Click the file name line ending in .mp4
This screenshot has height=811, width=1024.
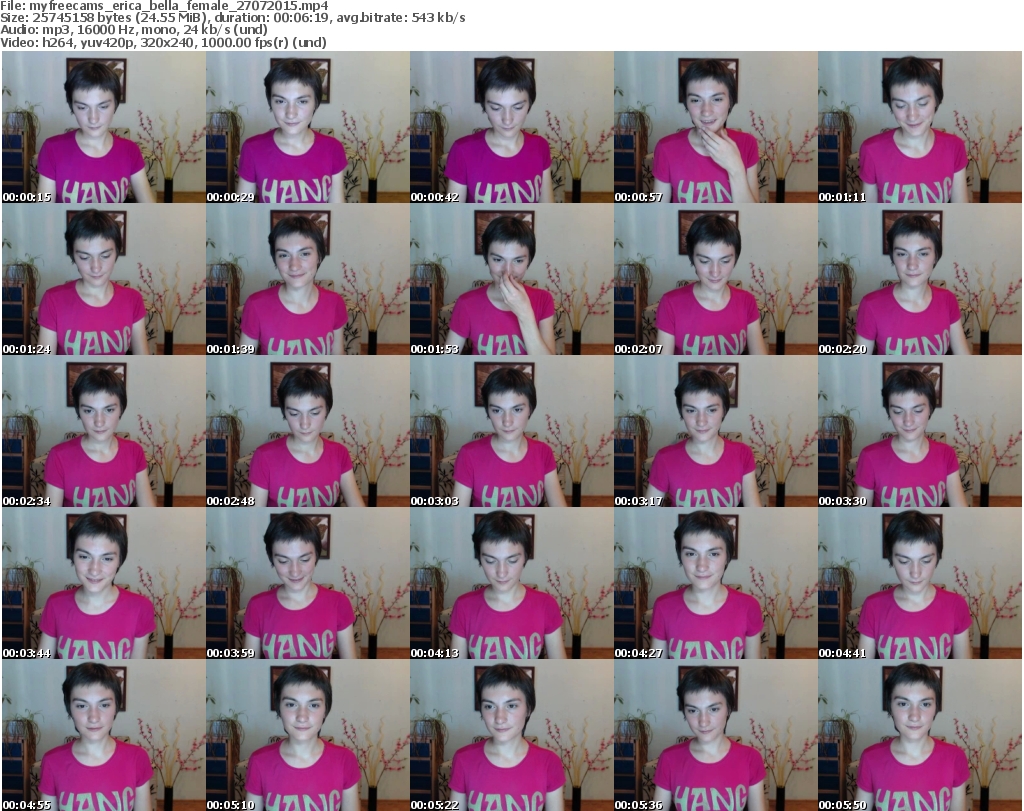coord(164,6)
